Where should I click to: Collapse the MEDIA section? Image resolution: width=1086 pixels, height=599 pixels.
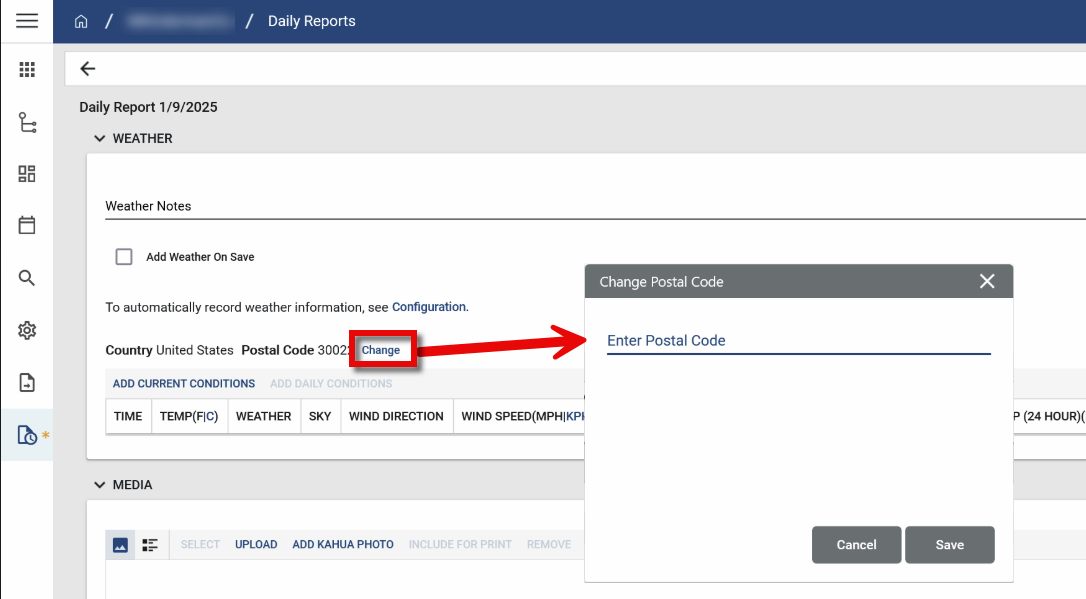[x=99, y=485]
